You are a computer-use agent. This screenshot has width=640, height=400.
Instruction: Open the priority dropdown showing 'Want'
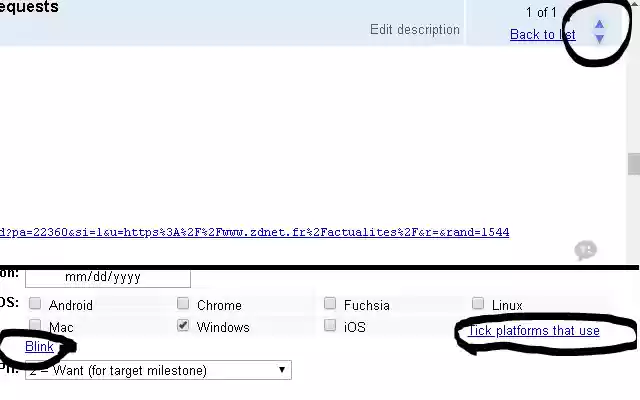[x=158, y=371]
